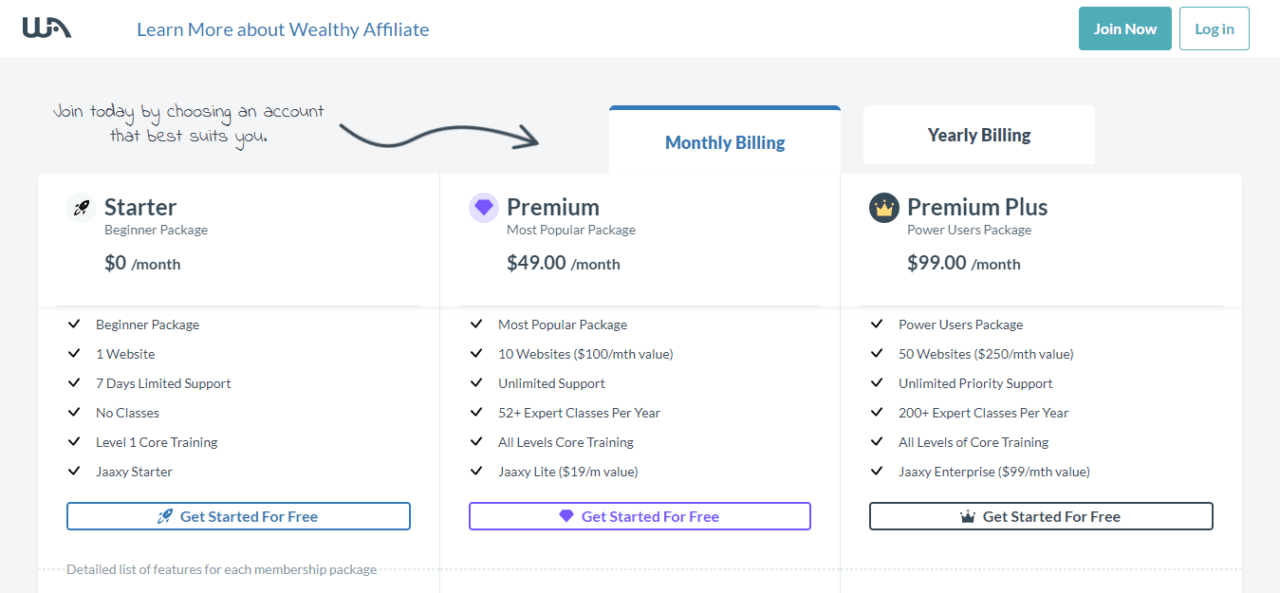Image resolution: width=1280 pixels, height=593 pixels.
Task: Switch to Yearly Billing tab
Action: (979, 135)
